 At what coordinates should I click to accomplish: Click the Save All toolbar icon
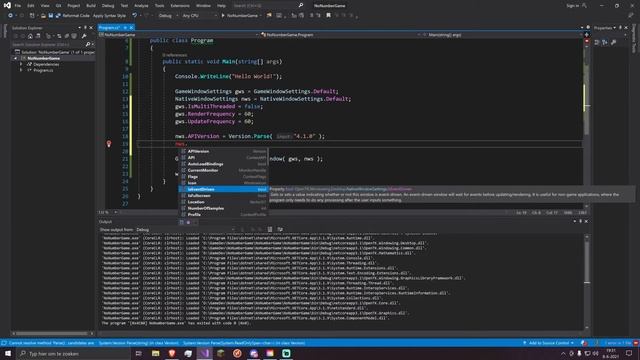[x=58, y=16]
